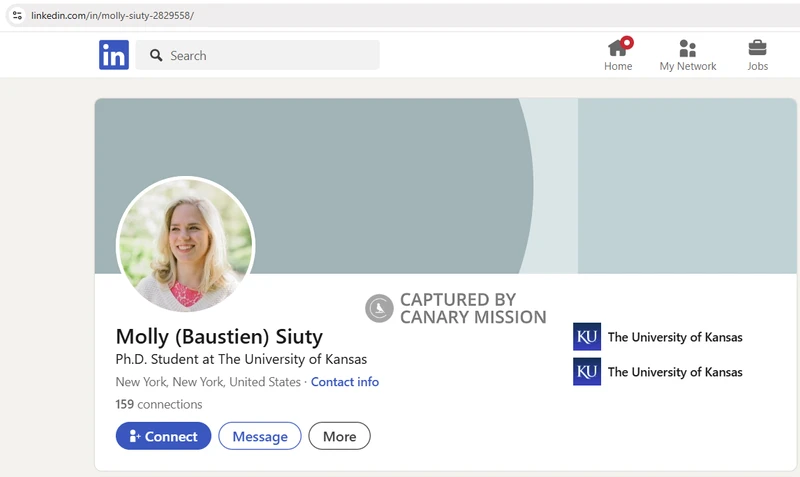This screenshot has height=477, width=800.
Task: Open the Home navigation icon
Action: point(618,48)
